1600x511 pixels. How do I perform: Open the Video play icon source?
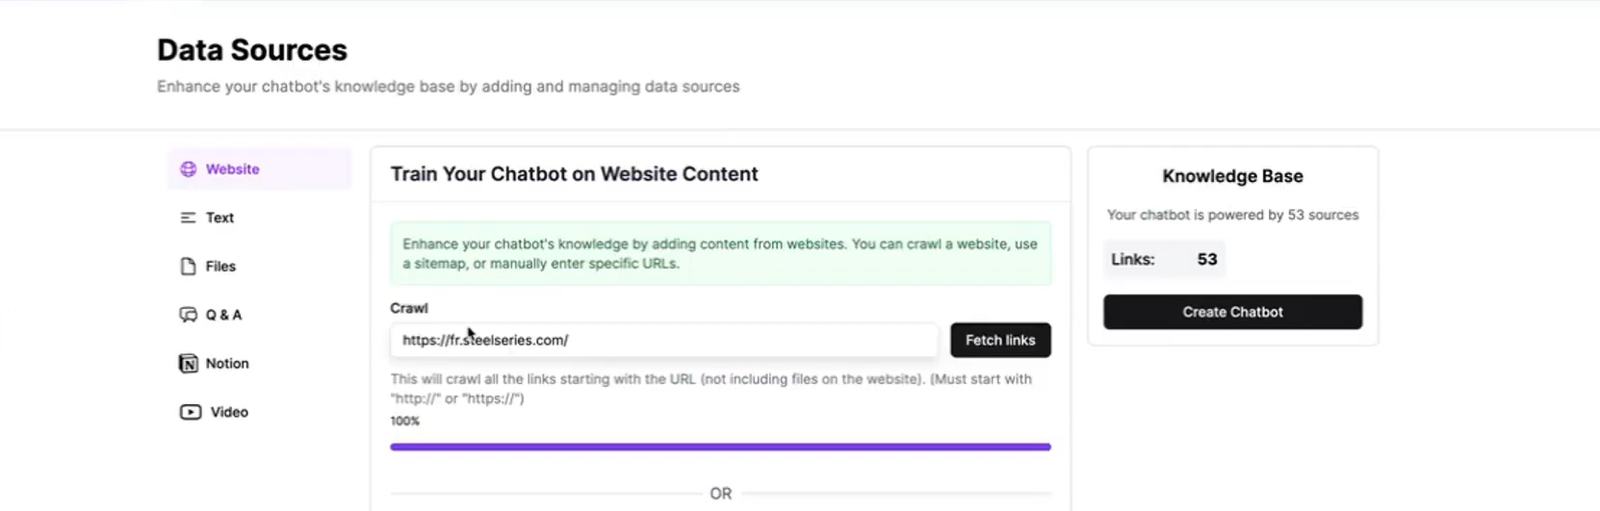coord(190,412)
